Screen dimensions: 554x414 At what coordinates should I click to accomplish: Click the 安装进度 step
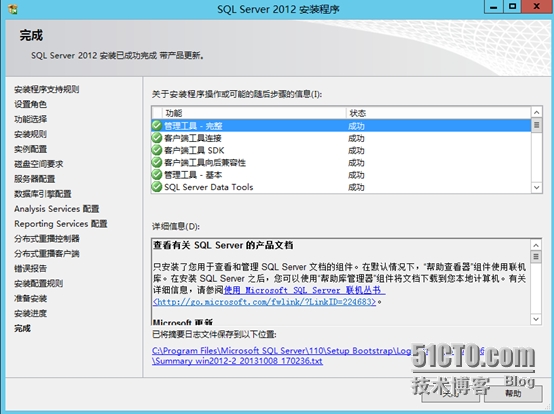tap(30, 313)
